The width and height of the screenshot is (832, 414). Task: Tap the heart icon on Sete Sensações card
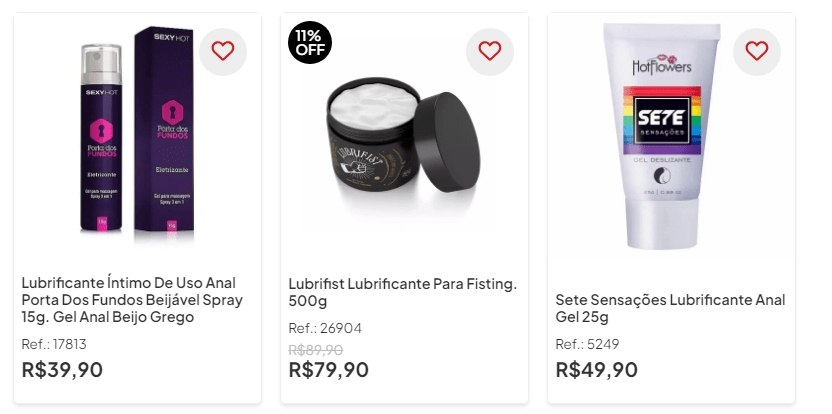pos(757,51)
